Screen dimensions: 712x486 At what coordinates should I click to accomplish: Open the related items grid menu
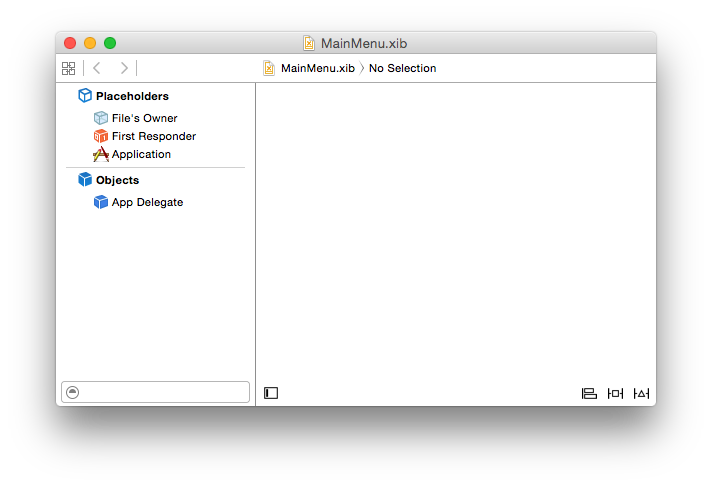(69, 69)
